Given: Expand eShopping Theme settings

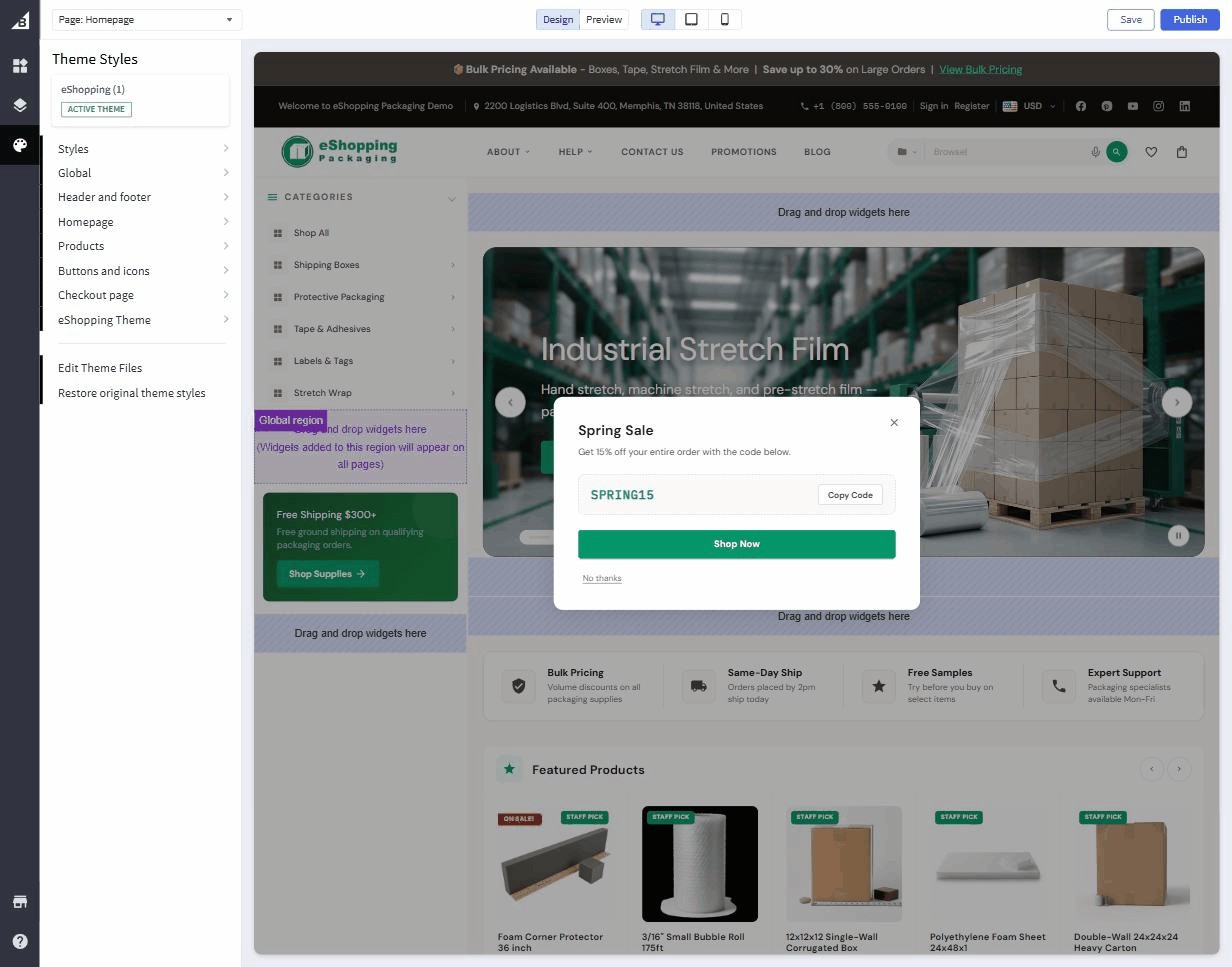Looking at the screenshot, I should [141, 320].
